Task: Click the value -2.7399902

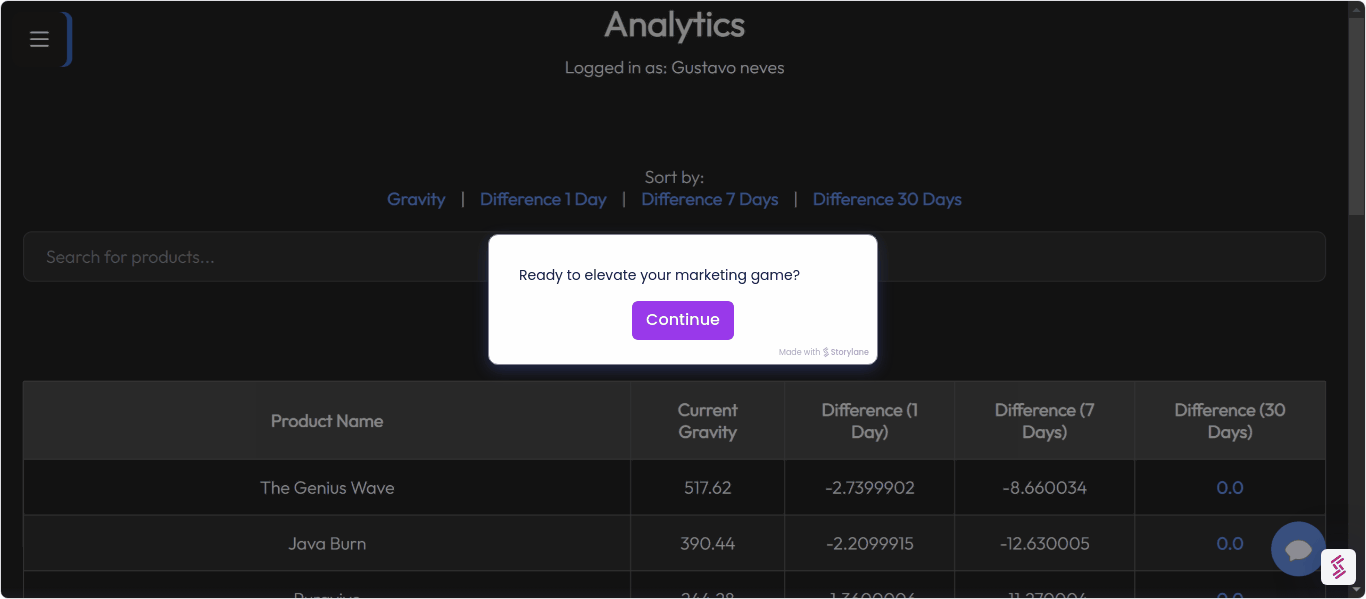Action: pos(870,488)
